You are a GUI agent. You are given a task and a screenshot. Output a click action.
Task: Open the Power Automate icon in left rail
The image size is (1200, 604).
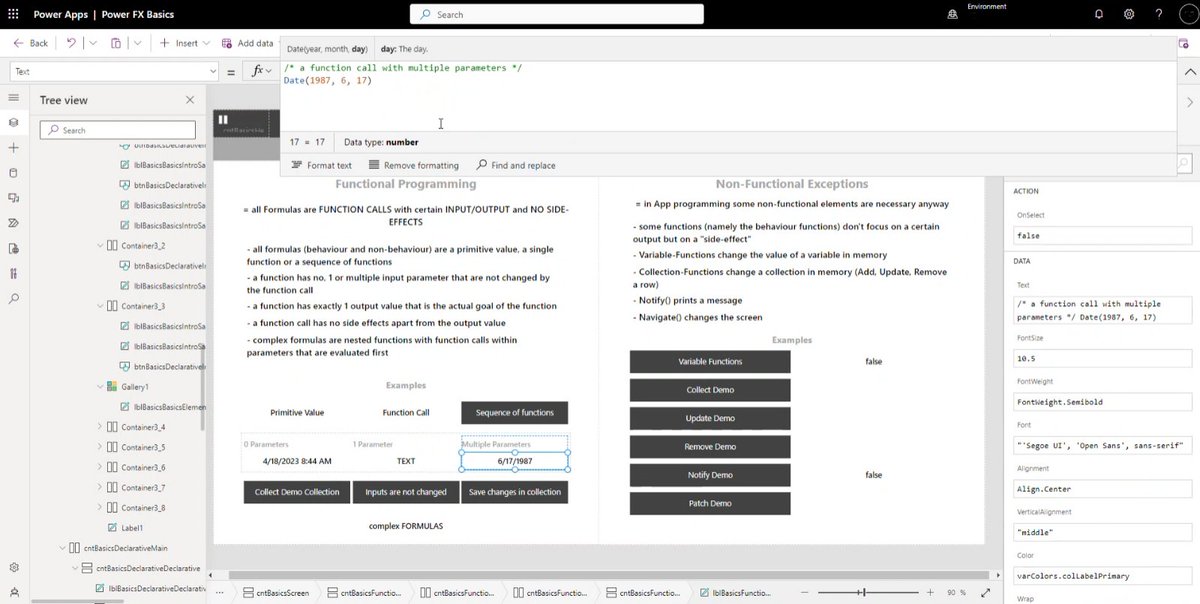pyautogui.click(x=14, y=222)
